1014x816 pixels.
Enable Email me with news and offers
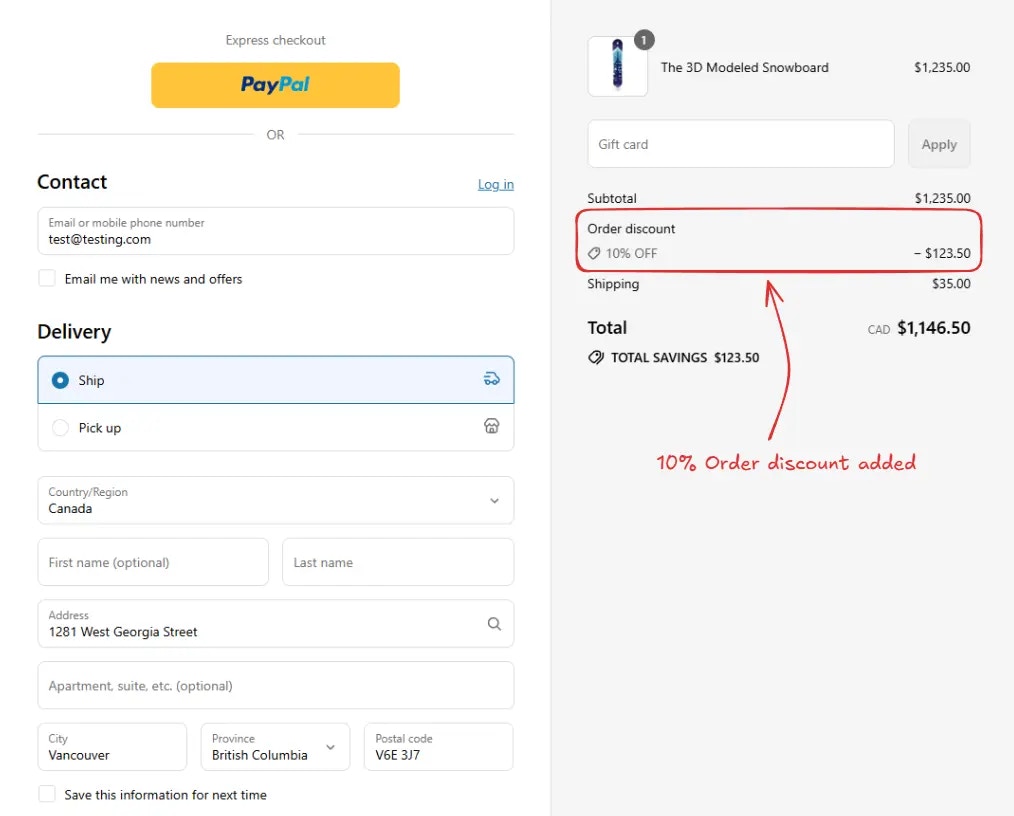click(47, 279)
